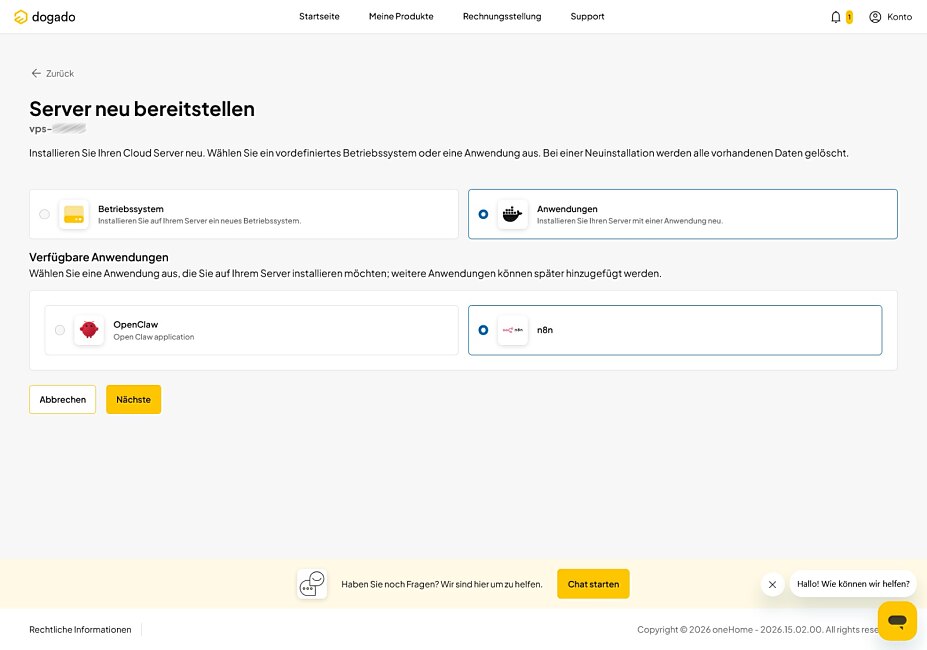927x650 pixels.
Task: Click the Open Claw application description
Action: (x=154, y=337)
